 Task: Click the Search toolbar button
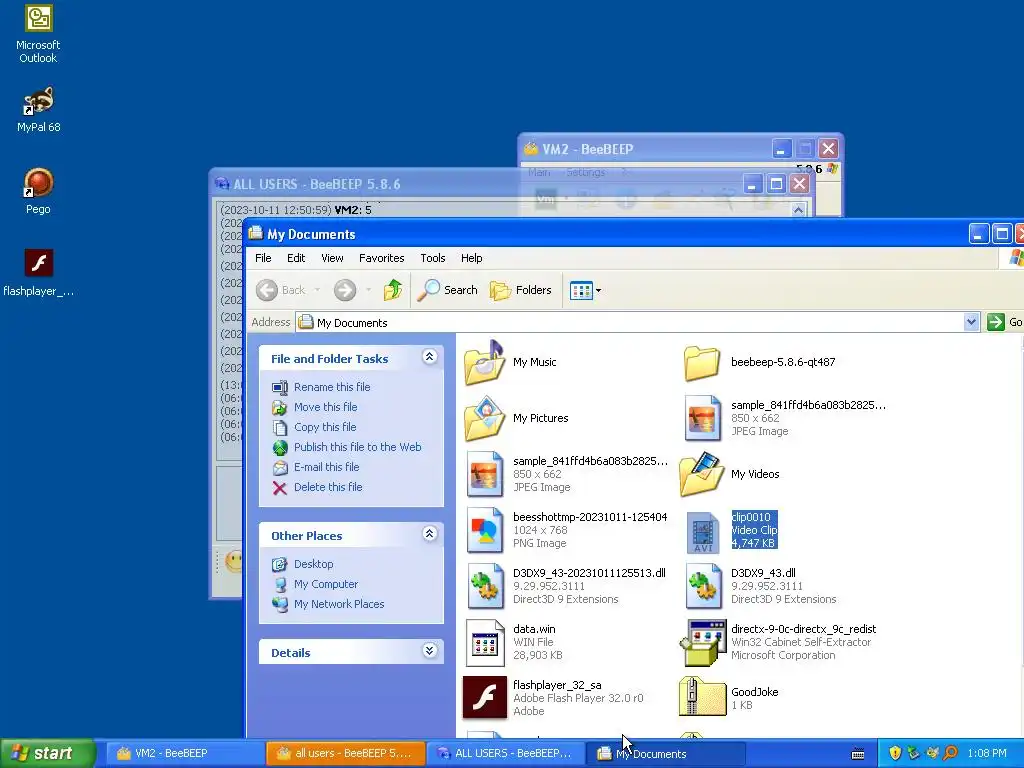(448, 290)
